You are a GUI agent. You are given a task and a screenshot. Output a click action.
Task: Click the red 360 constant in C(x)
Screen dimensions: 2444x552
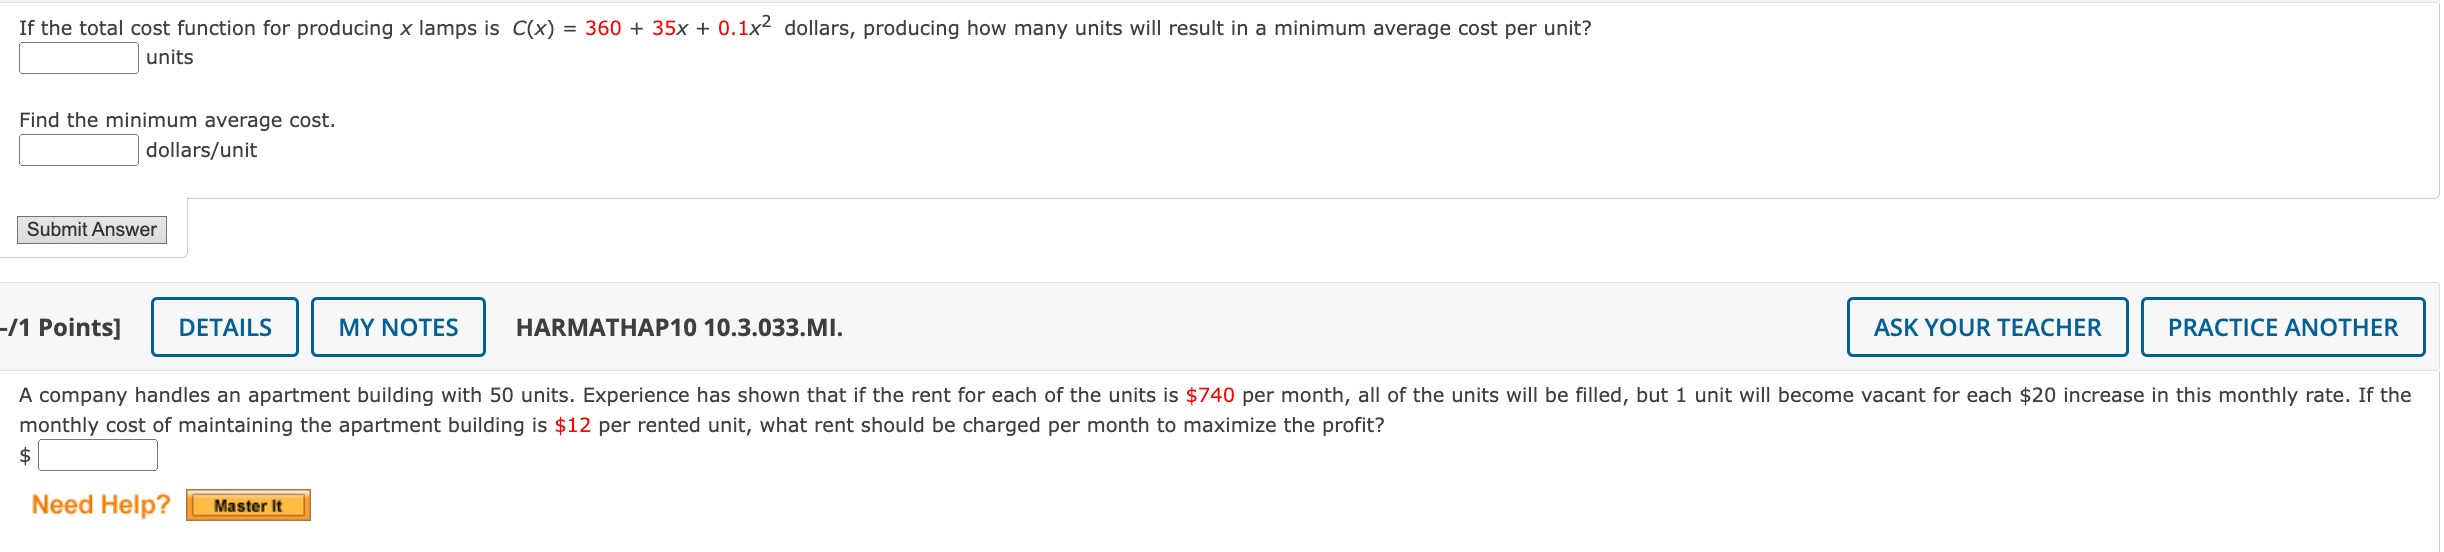pyautogui.click(x=603, y=28)
